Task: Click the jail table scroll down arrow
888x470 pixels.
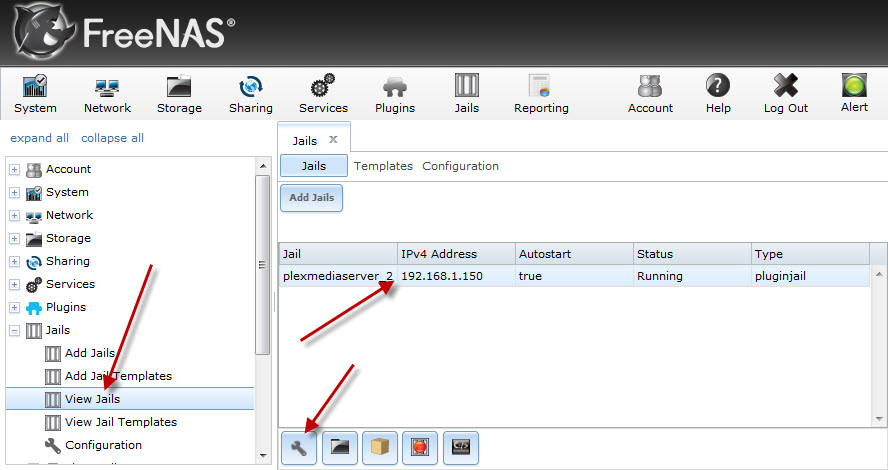Action: pyautogui.click(x=879, y=419)
